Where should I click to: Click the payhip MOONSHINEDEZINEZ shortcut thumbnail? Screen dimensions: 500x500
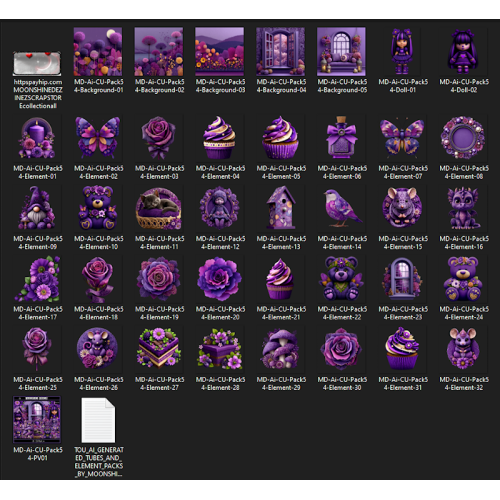coord(37,63)
